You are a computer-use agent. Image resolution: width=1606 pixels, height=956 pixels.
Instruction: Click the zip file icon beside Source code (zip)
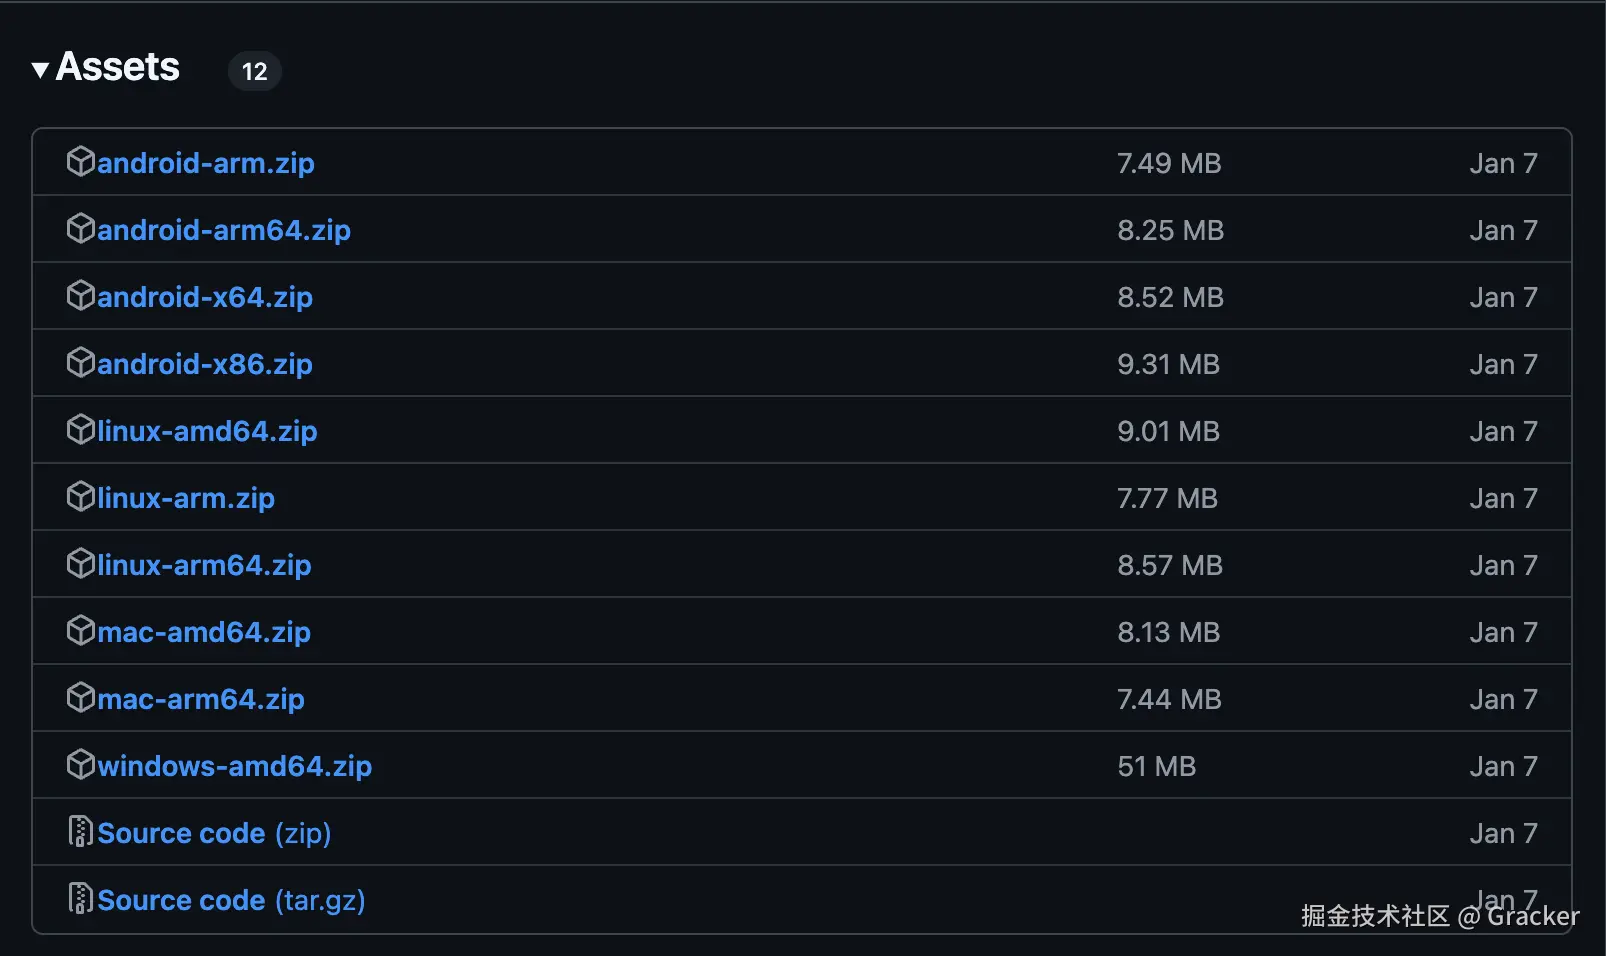[80, 832]
